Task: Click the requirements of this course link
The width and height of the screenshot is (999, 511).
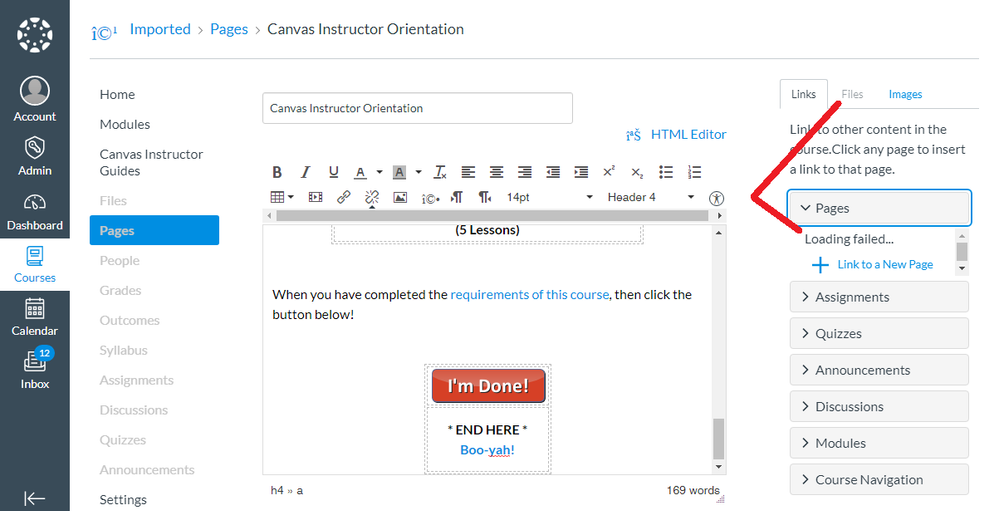Action: (x=529, y=295)
